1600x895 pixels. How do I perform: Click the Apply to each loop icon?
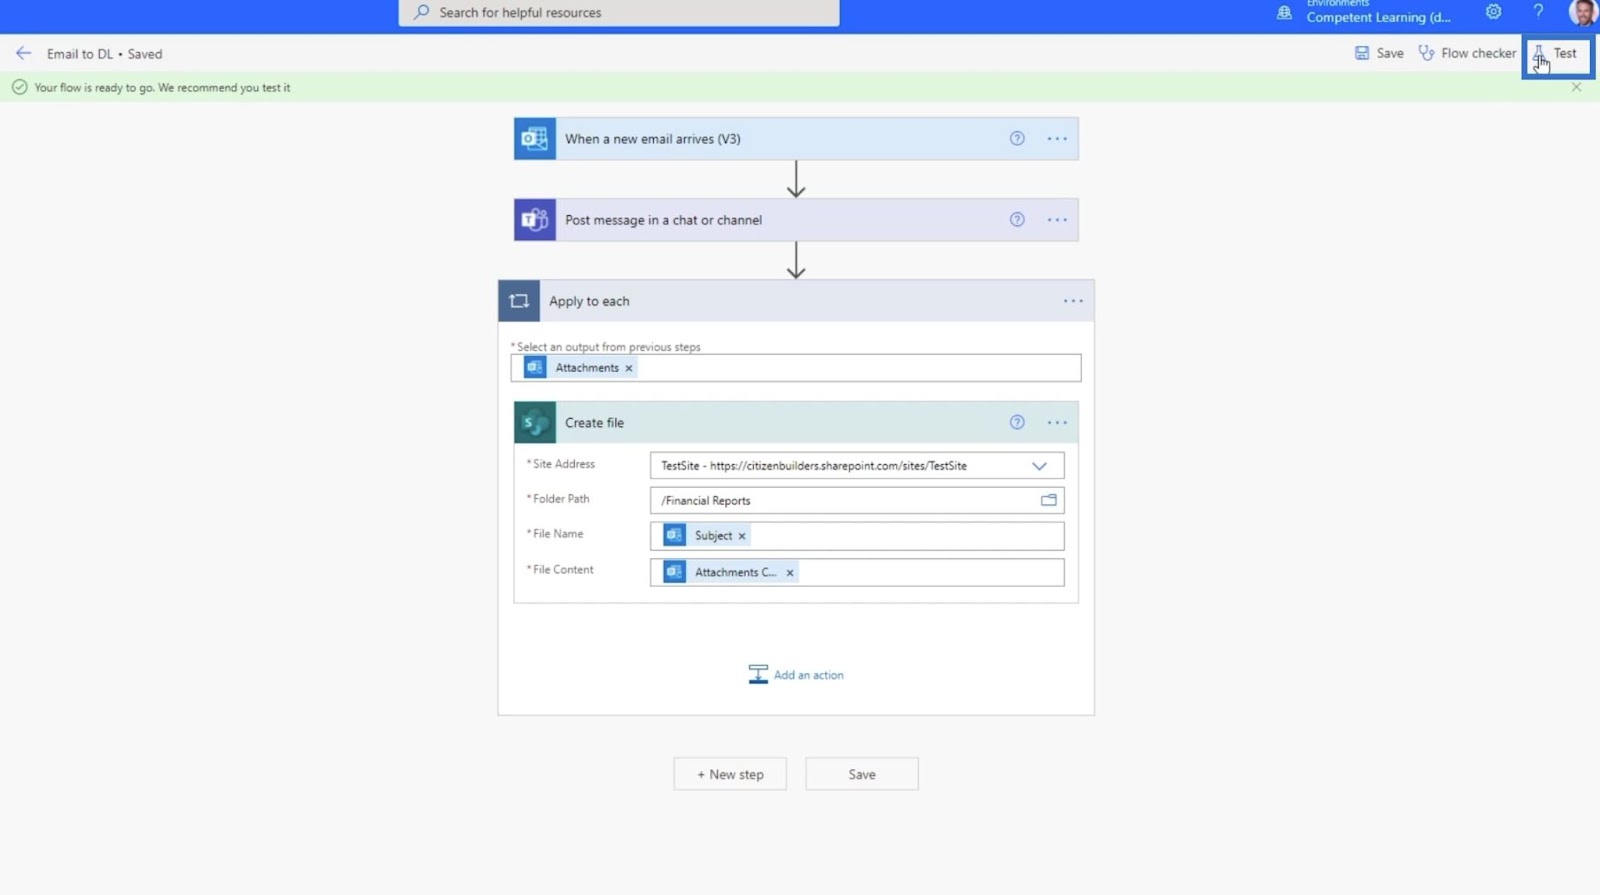(x=519, y=301)
